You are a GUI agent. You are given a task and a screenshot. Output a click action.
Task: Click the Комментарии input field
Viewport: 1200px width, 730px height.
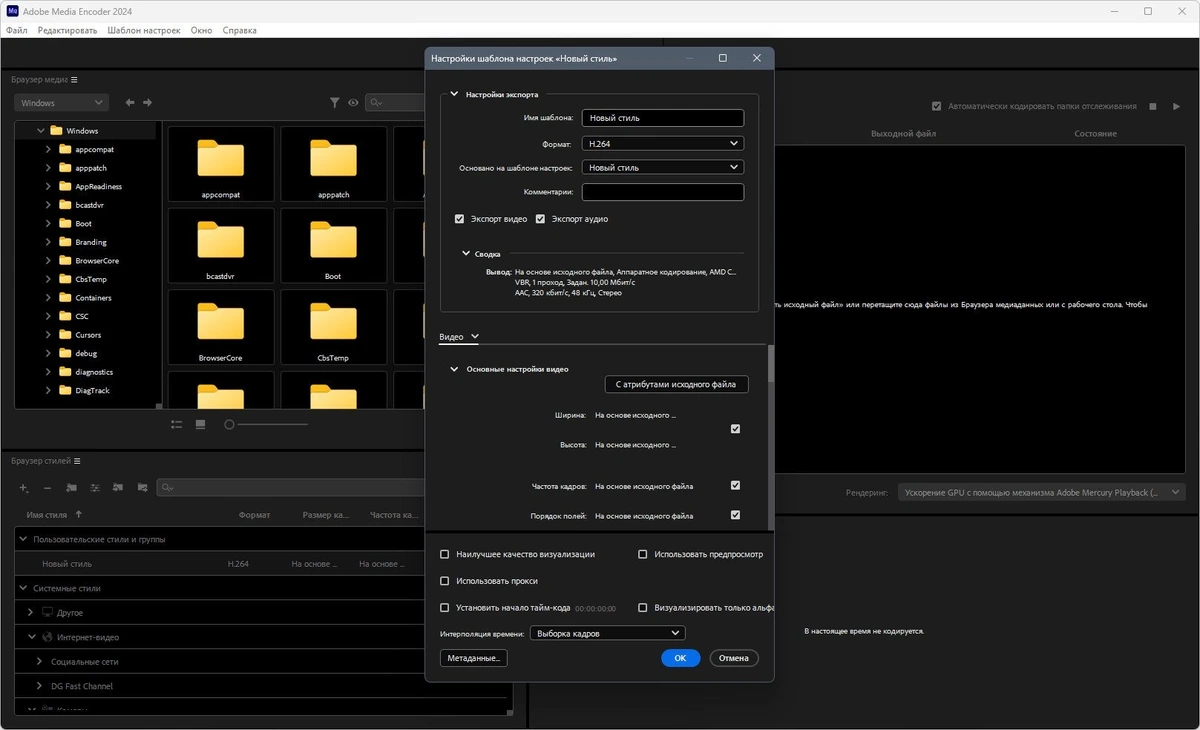(663, 192)
